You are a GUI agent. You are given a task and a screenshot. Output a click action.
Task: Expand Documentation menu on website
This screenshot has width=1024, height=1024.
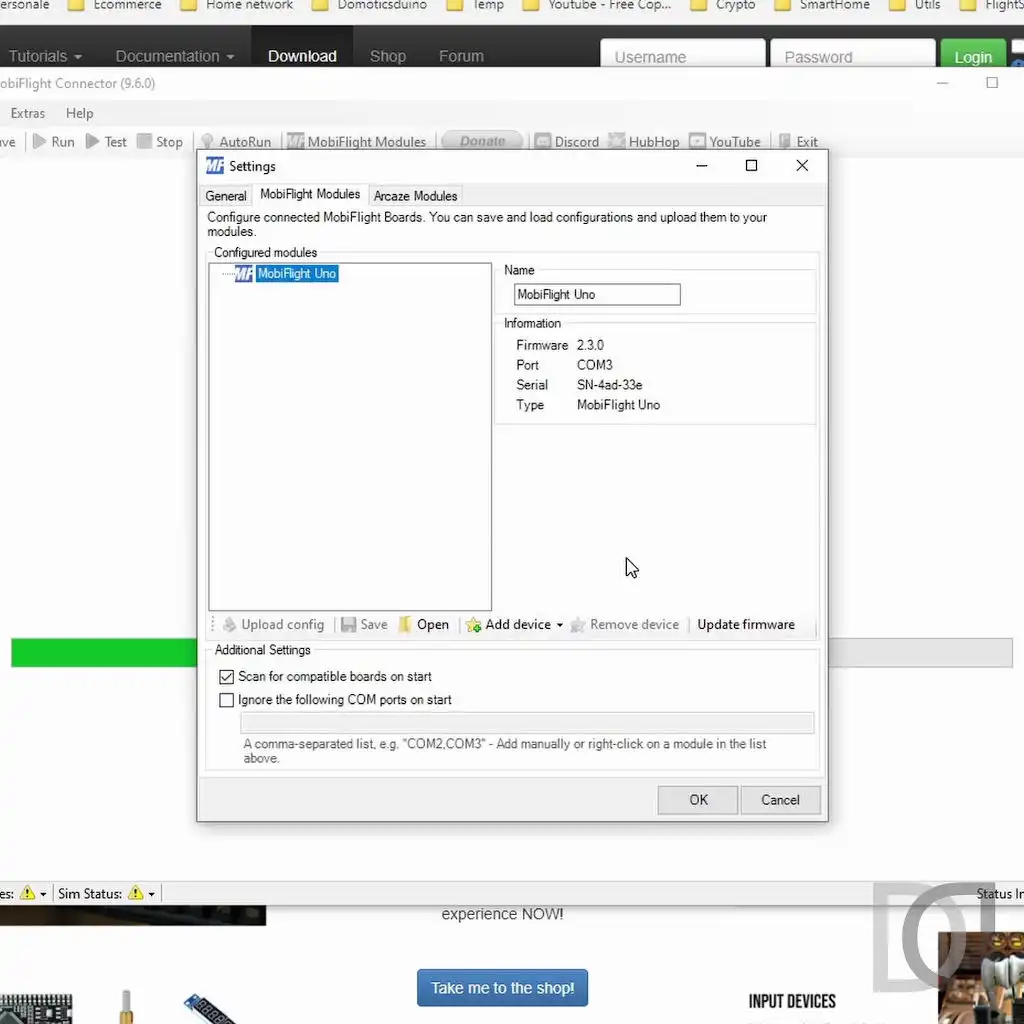click(175, 56)
